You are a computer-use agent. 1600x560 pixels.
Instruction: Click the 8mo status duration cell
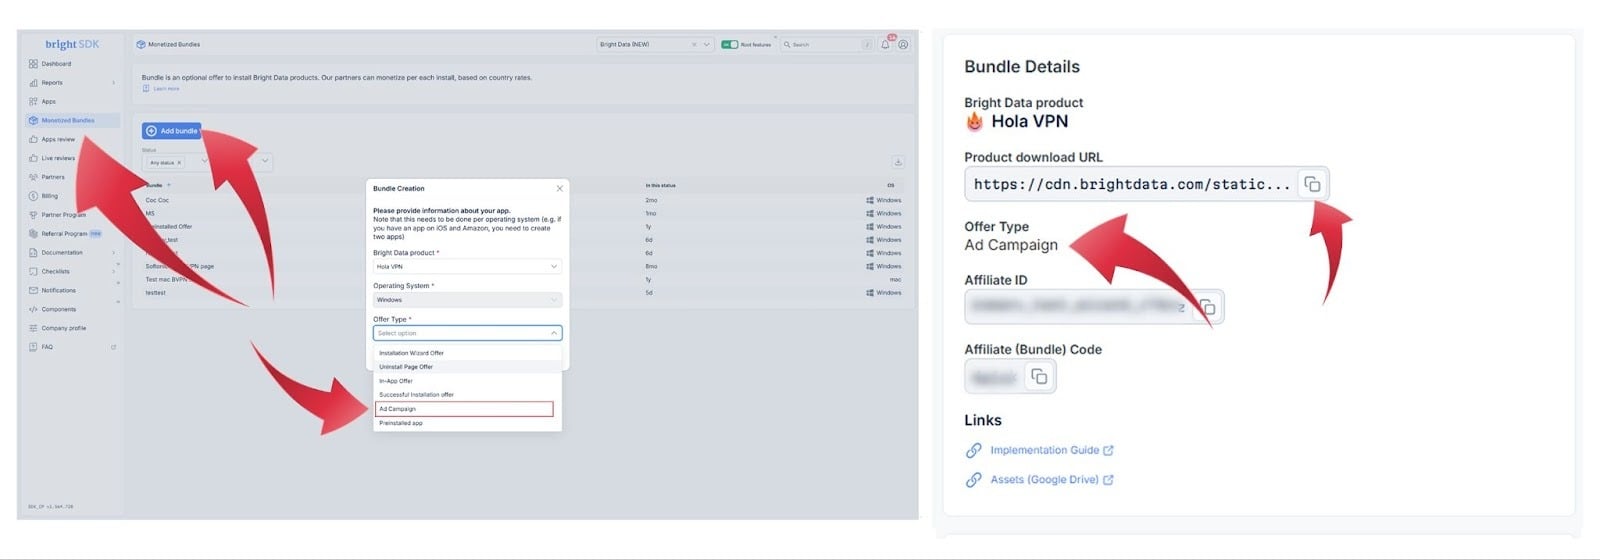click(x=651, y=266)
